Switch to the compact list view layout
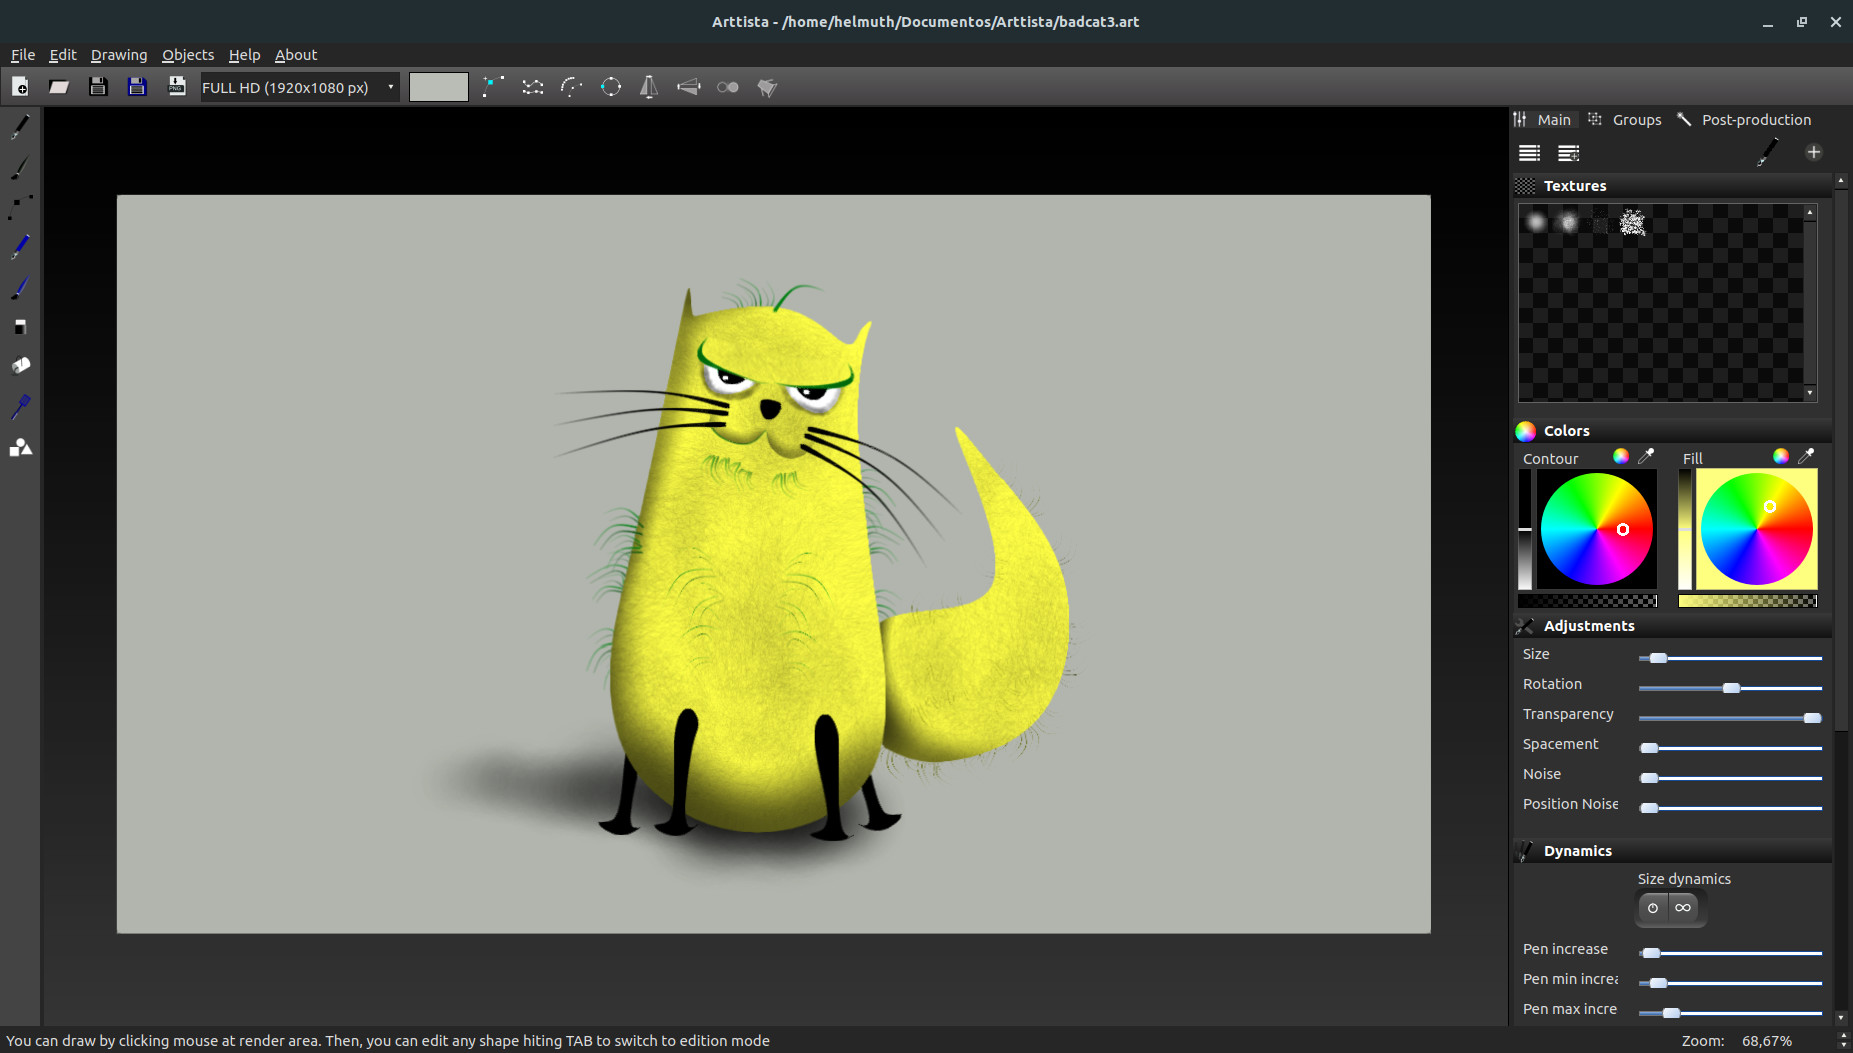Screen dimensions: 1853x1053 coord(1530,153)
